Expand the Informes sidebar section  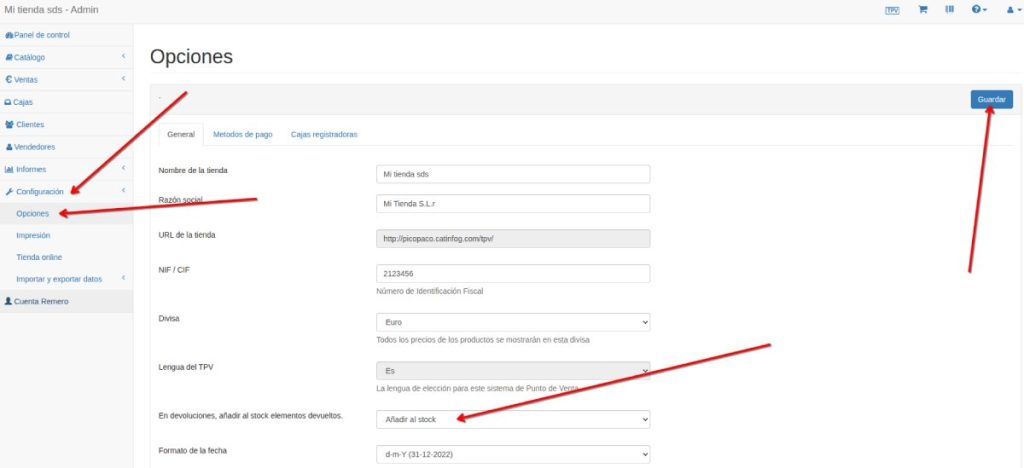point(31,169)
